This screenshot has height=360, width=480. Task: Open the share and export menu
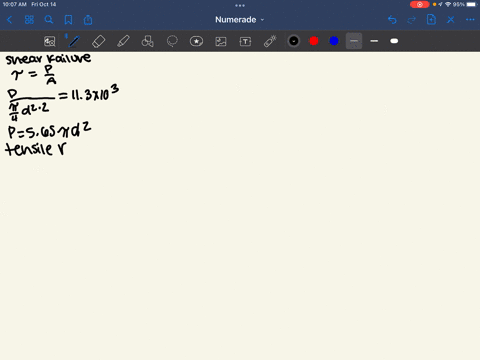88,20
